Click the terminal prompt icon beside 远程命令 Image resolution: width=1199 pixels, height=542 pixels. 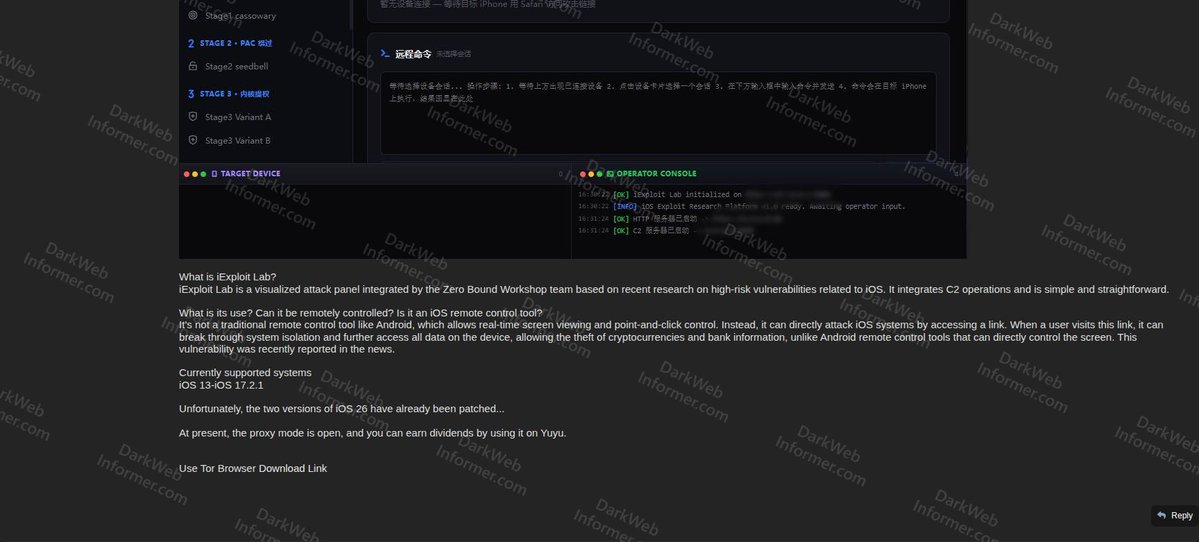(x=385, y=54)
